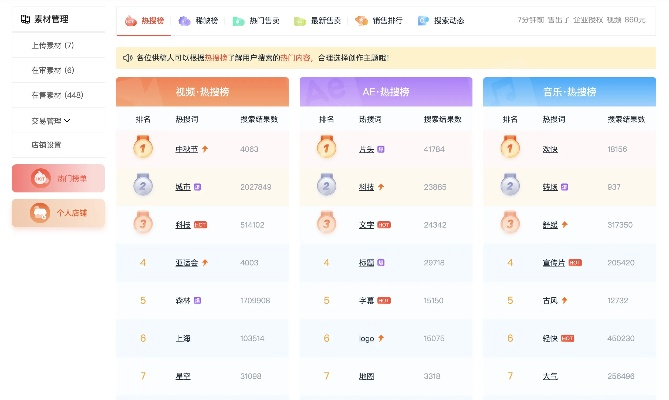669x400 pixels.
Task: Click result count 205420 in music ranking
Action: click(620, 263)
